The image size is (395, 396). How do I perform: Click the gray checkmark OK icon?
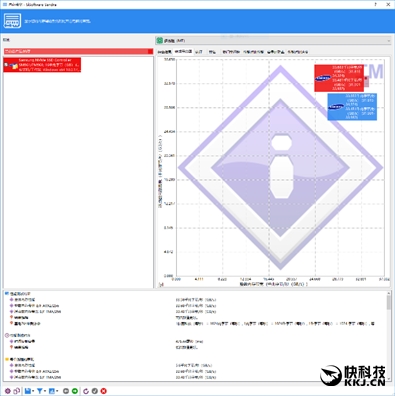[x=95, y=391]
